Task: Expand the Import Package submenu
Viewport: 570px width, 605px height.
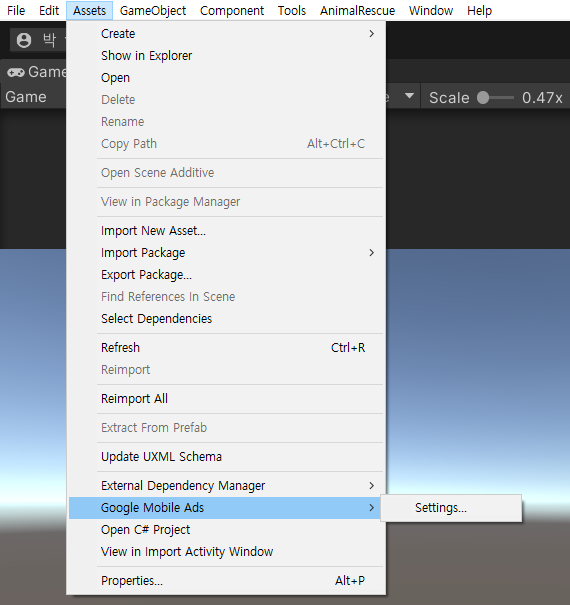Action: tap(226, 253)
